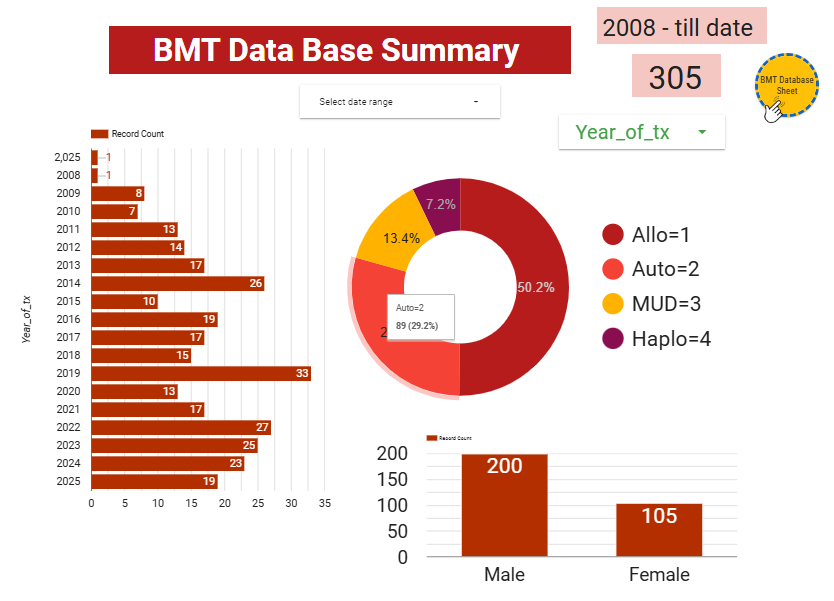Expand the Select date range control
Screen dimensions: 834x601
399,102
